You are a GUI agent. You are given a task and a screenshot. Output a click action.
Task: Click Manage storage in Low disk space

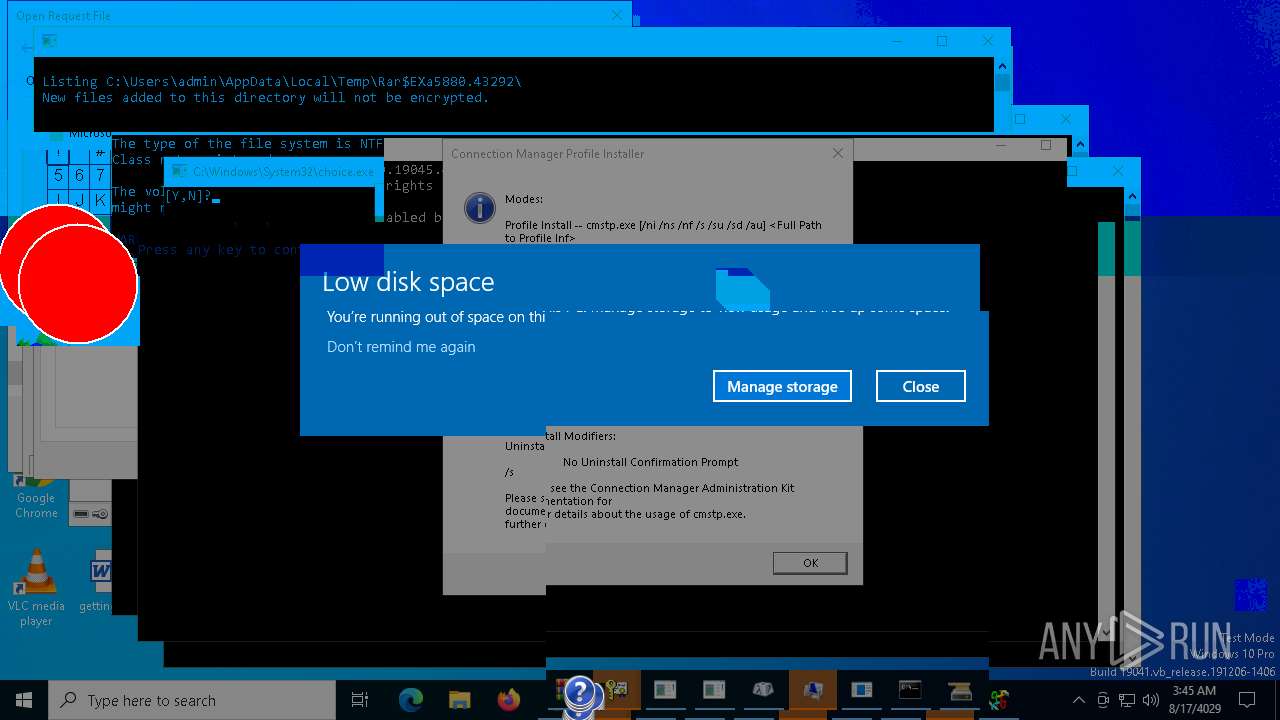(x=782, y=386)
